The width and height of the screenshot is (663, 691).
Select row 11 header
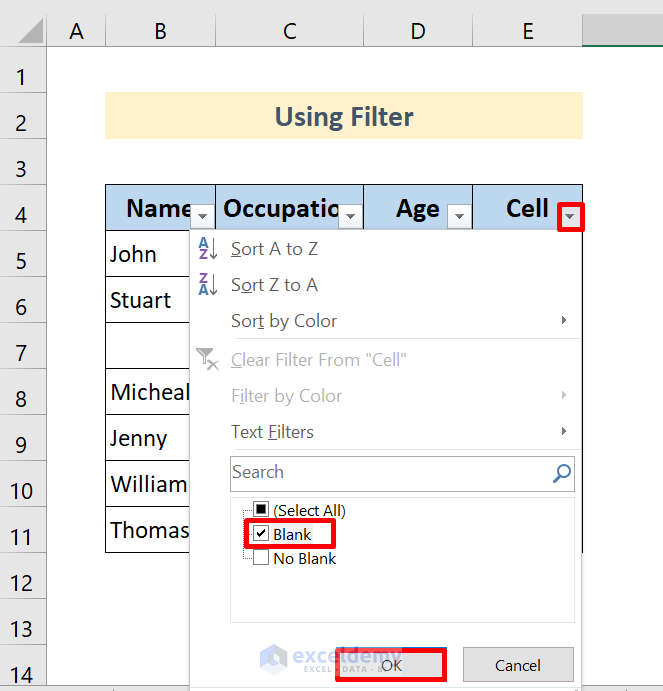point(23,530)
